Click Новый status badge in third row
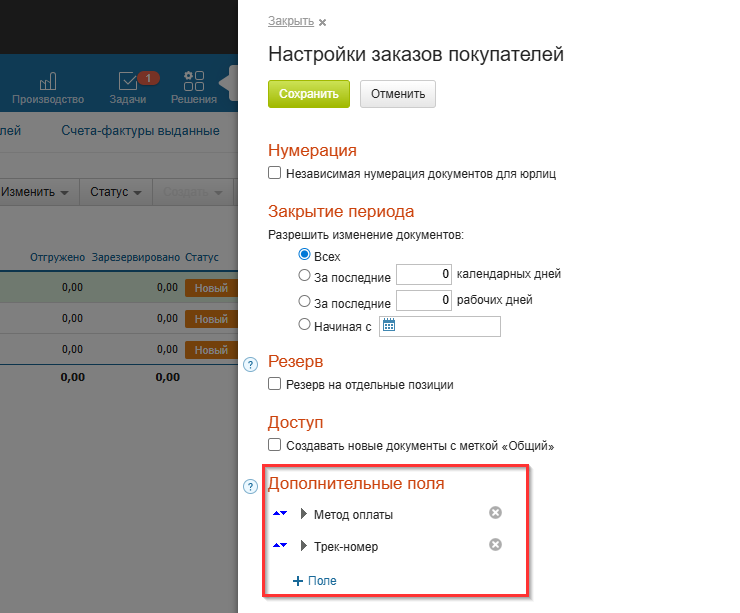The height and width of the screenshot is (613, 740). pos(211,350)
